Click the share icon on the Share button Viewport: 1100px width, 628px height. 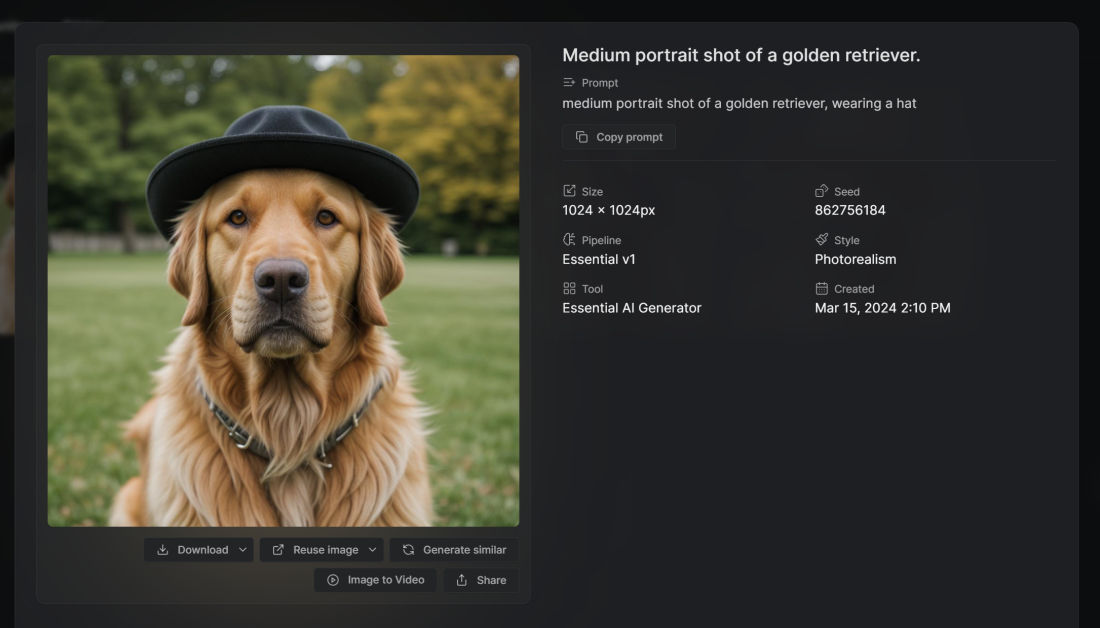pyautogui.click(x=461, y=580)
